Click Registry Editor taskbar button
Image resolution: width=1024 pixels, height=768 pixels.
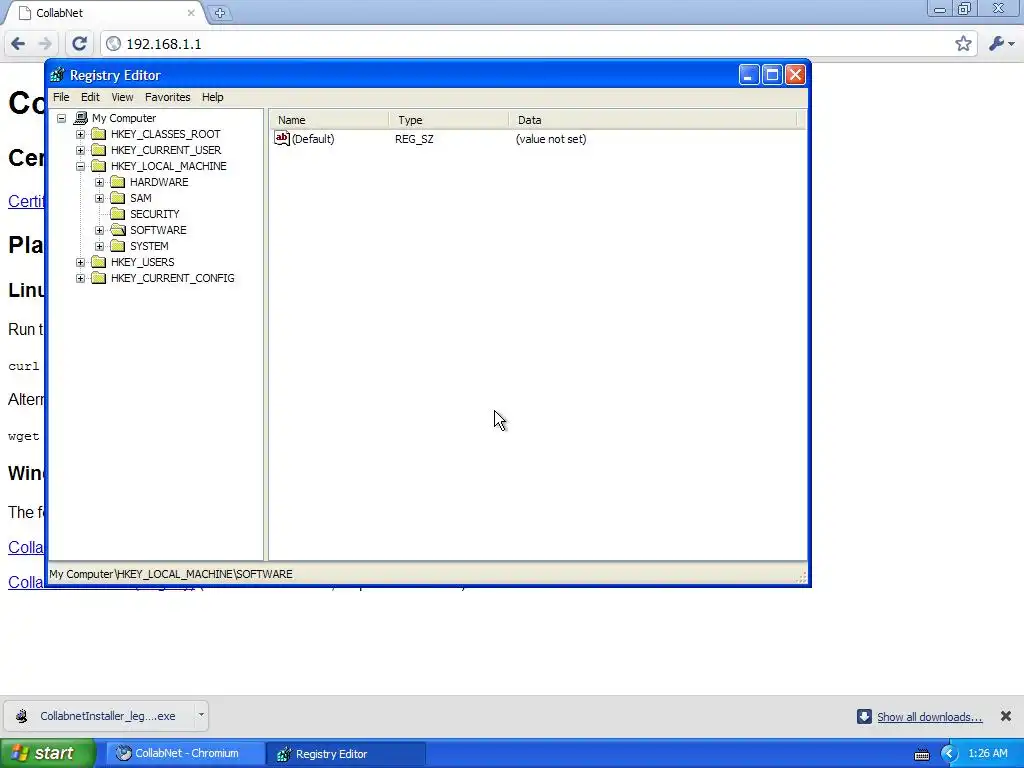tap(346, 754)
